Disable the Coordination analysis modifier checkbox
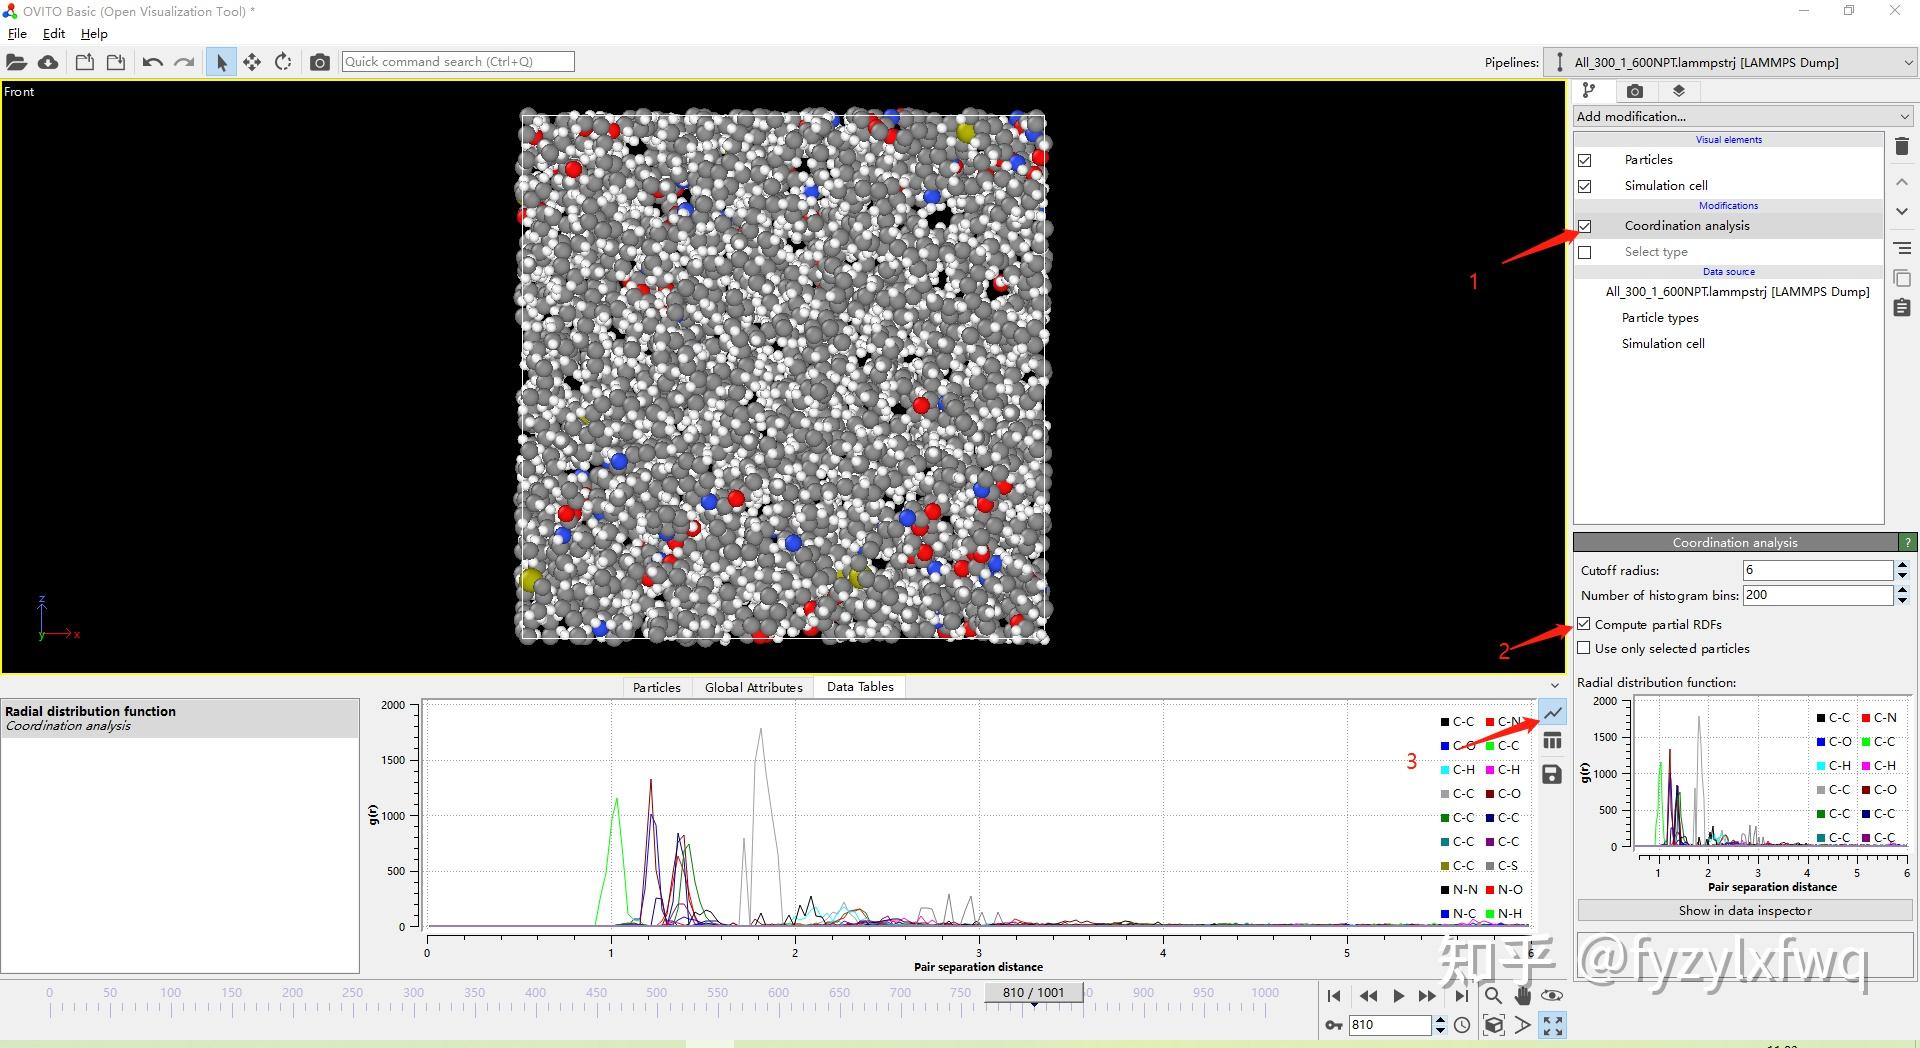The image size is (1920, 1048). click(1585, 226)
